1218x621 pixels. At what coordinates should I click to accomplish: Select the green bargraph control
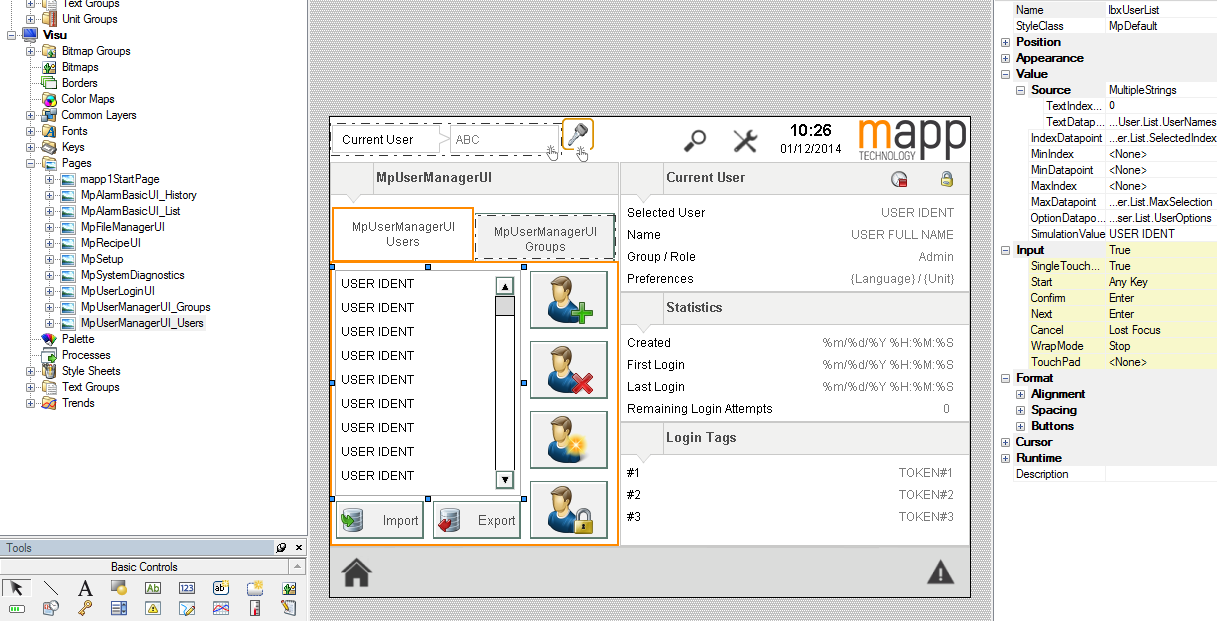16,608
